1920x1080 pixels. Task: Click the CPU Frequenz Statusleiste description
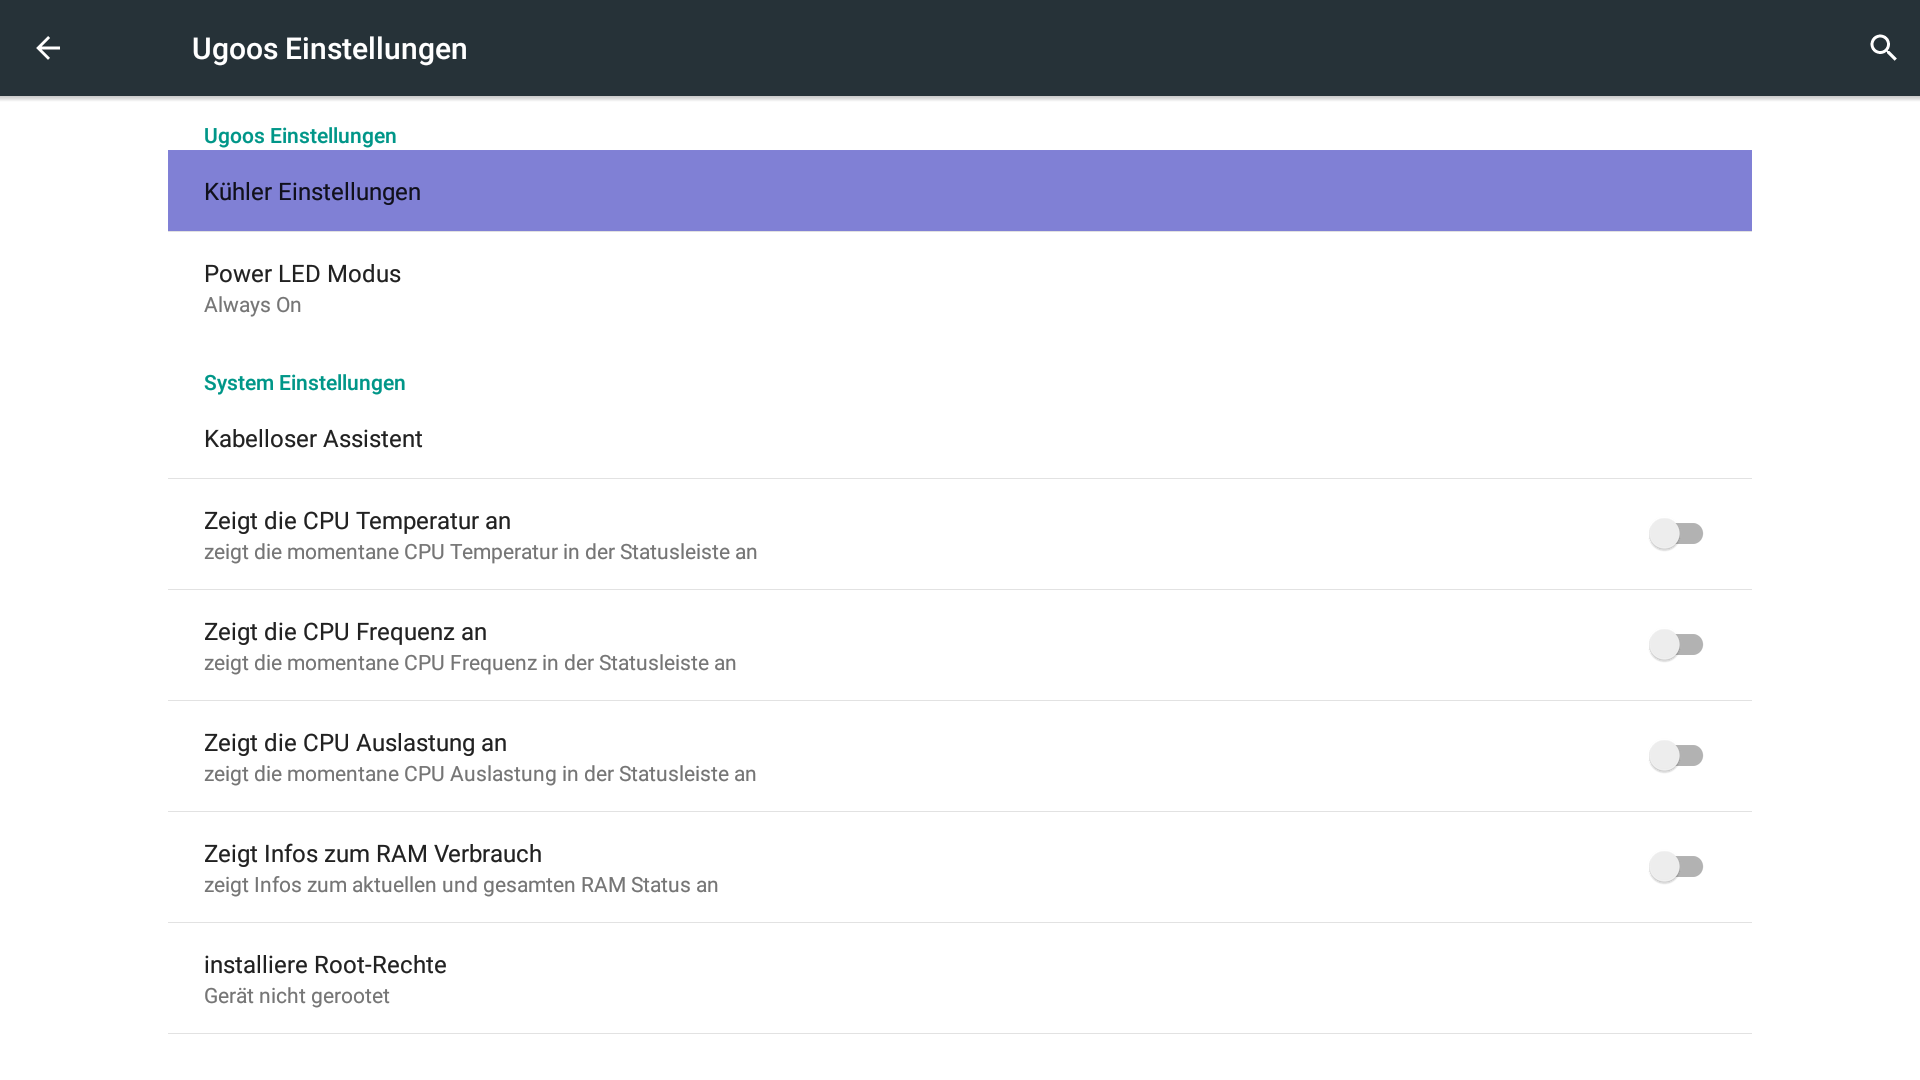[x=470, y=663]
